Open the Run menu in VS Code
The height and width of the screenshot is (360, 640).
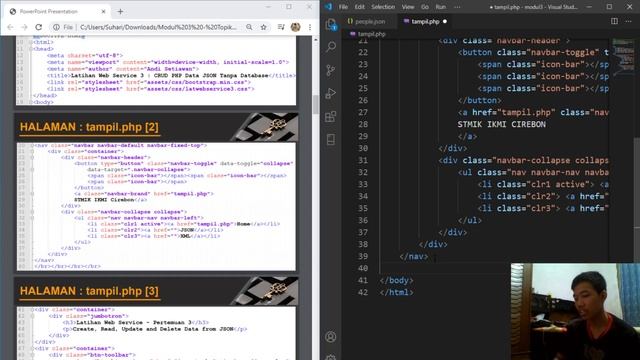[441, 7]
